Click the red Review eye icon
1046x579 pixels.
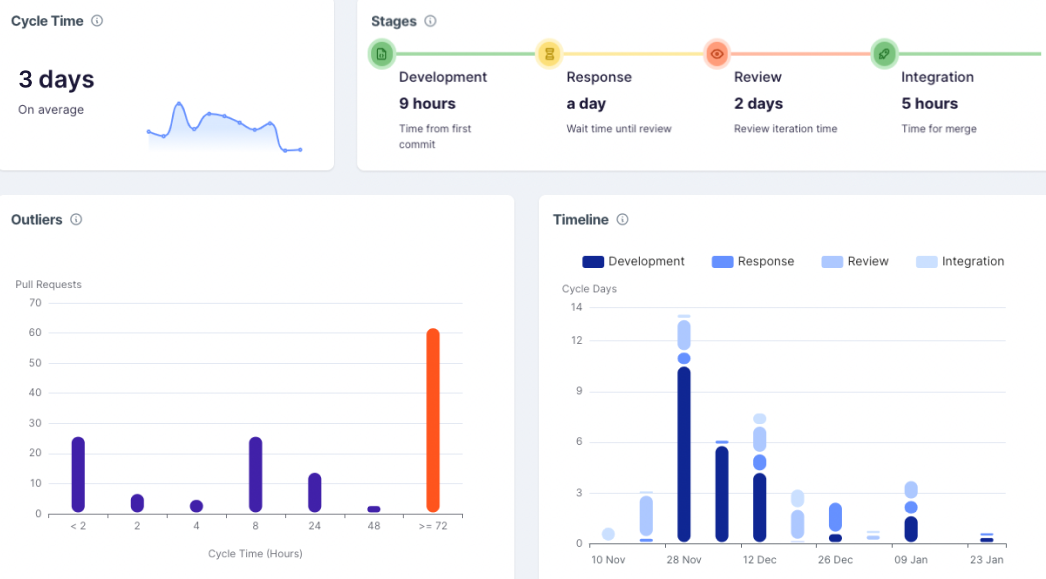coord(717,54)
